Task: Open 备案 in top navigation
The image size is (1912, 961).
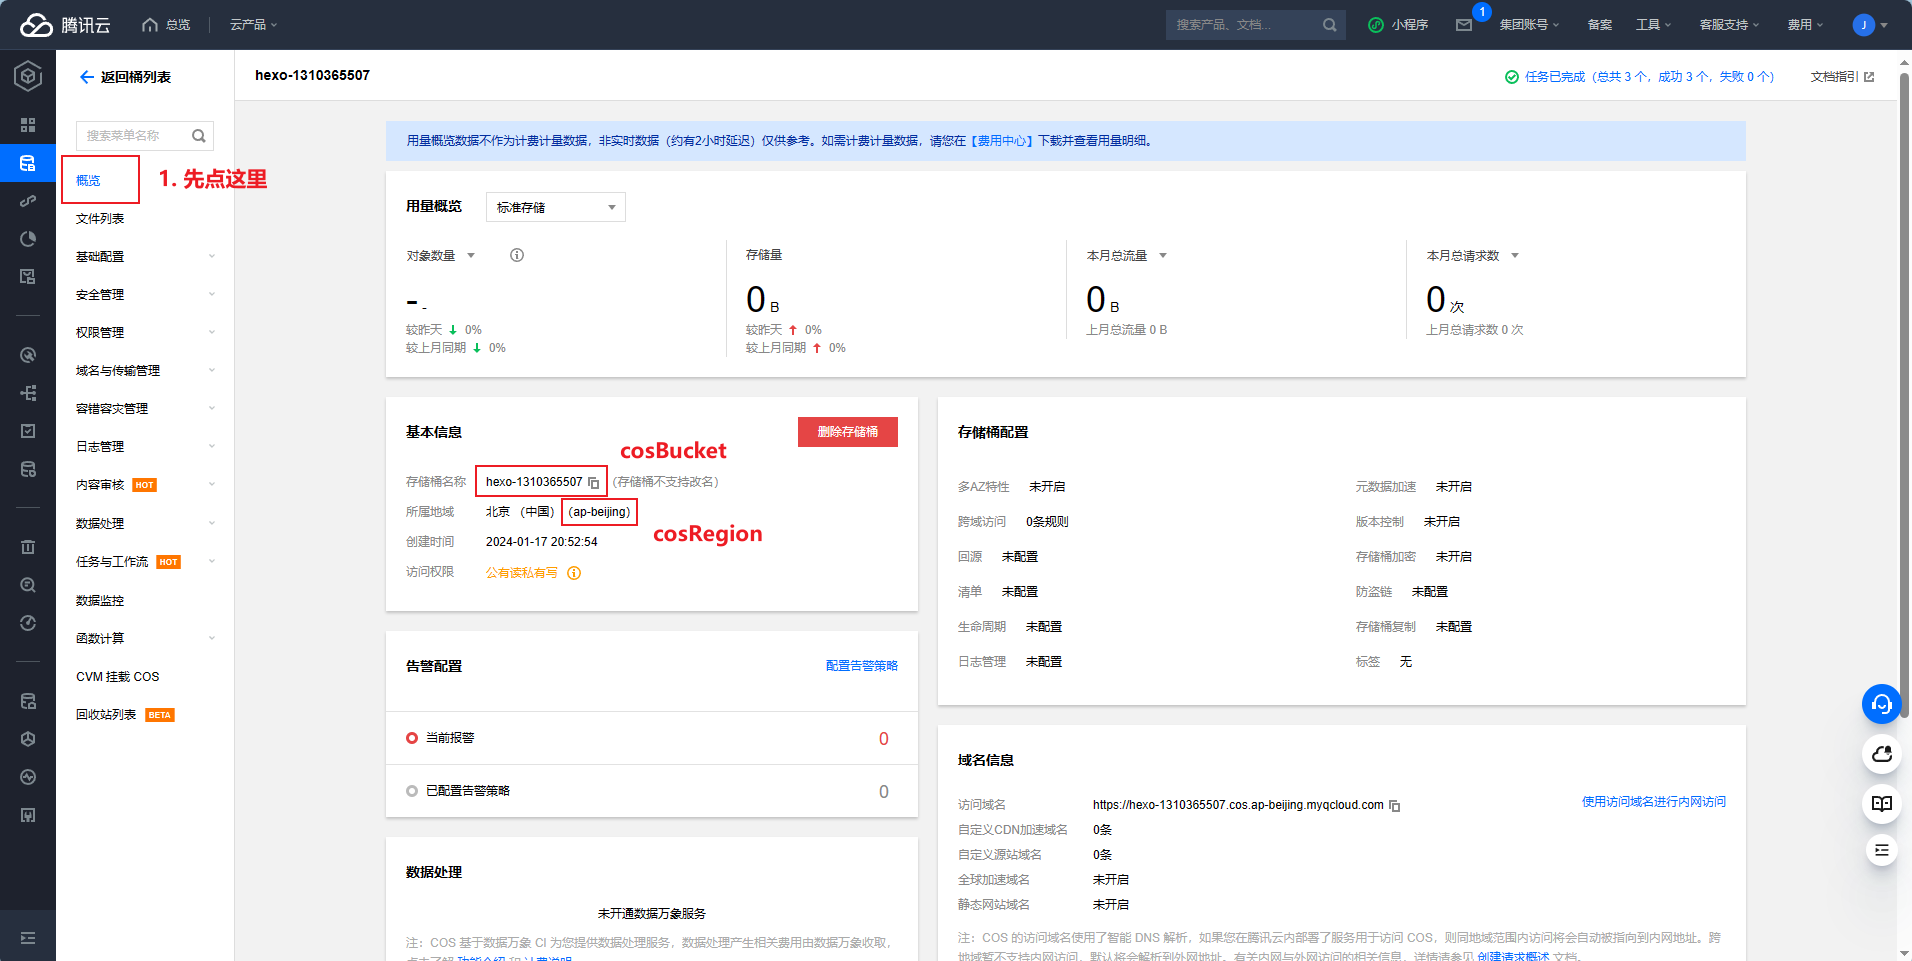Action: 1600,25
